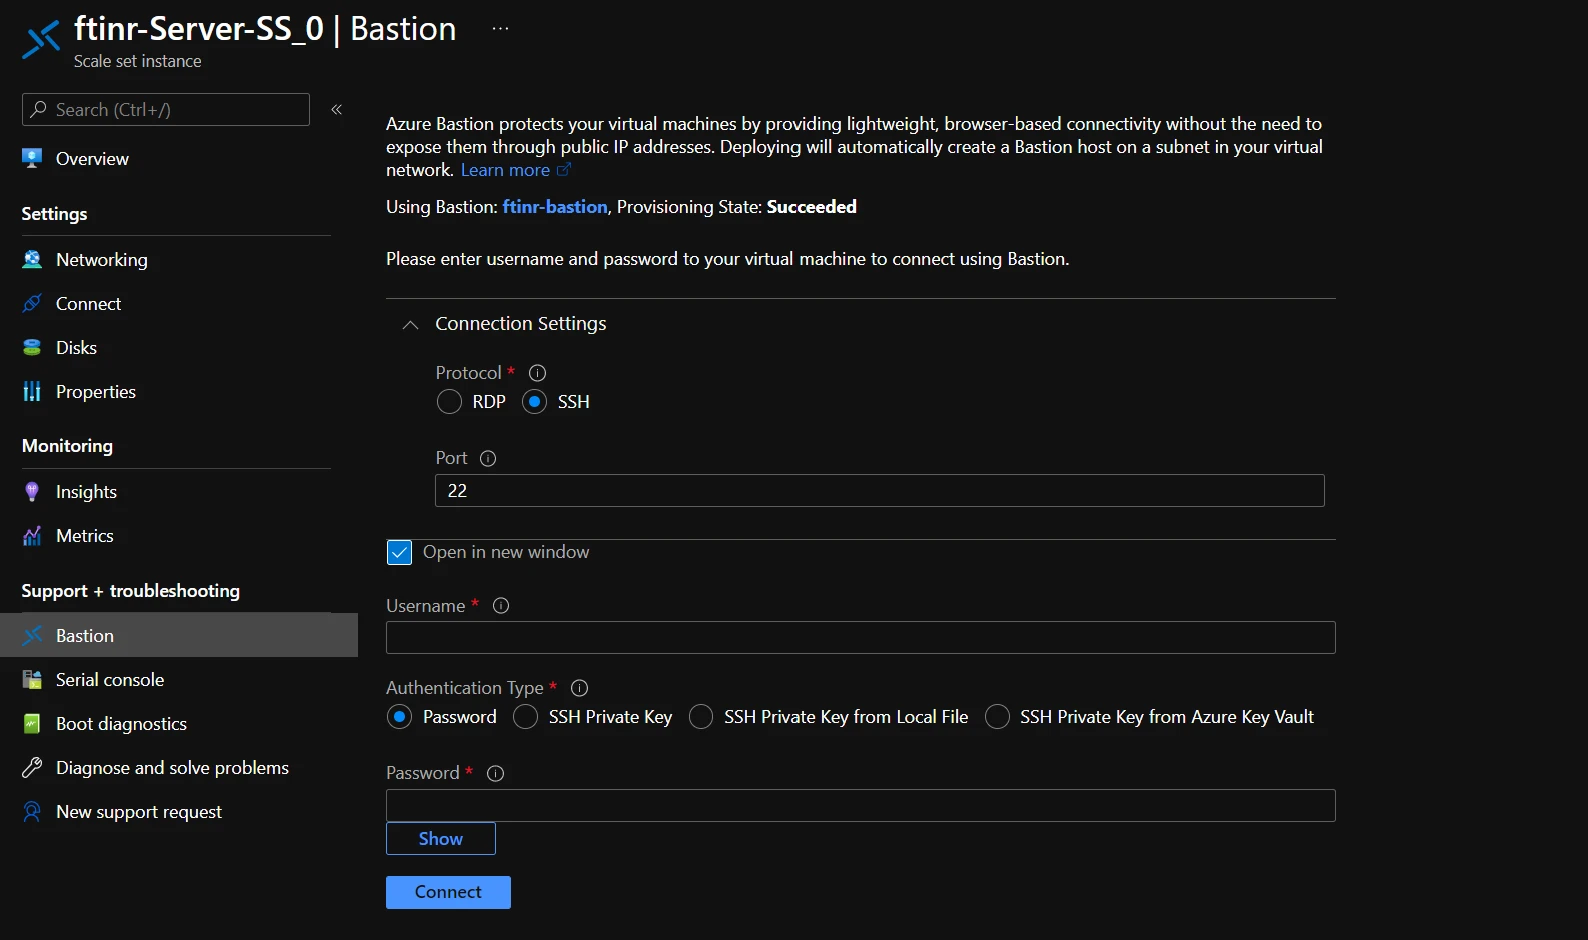
Task: Open the Learn more link
Action: coord(515,170)
